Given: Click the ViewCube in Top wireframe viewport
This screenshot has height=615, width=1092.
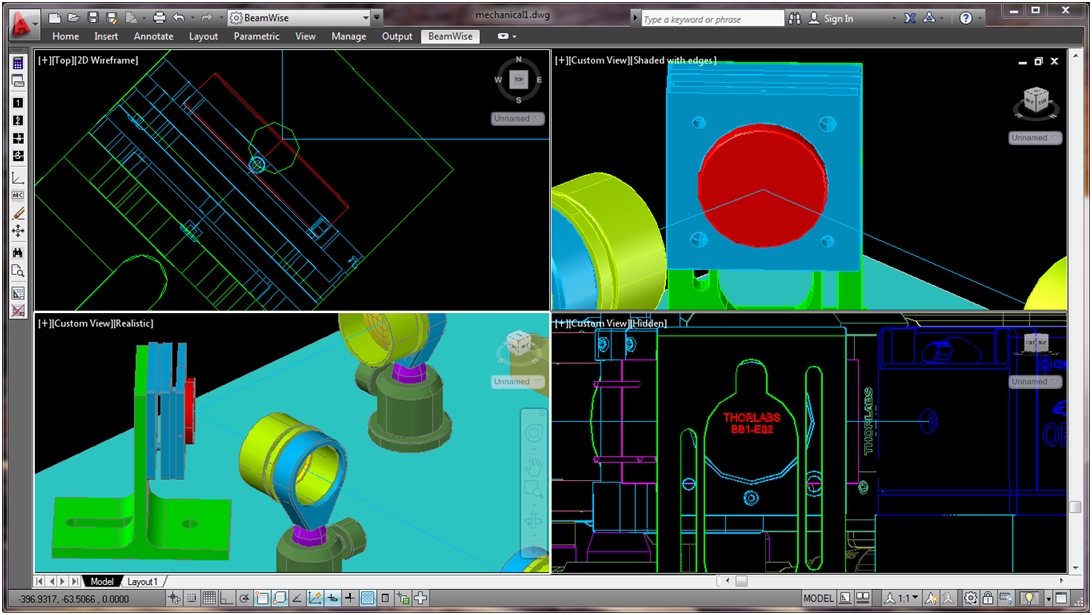Looking at the screenshot, I should tap(518, 80).
